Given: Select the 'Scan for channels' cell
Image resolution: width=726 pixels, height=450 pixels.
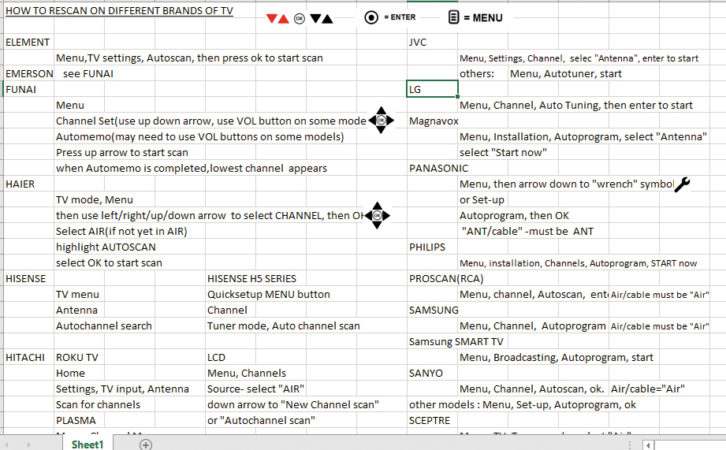Looking at the screenshot, I should click(x=98, y=405).
